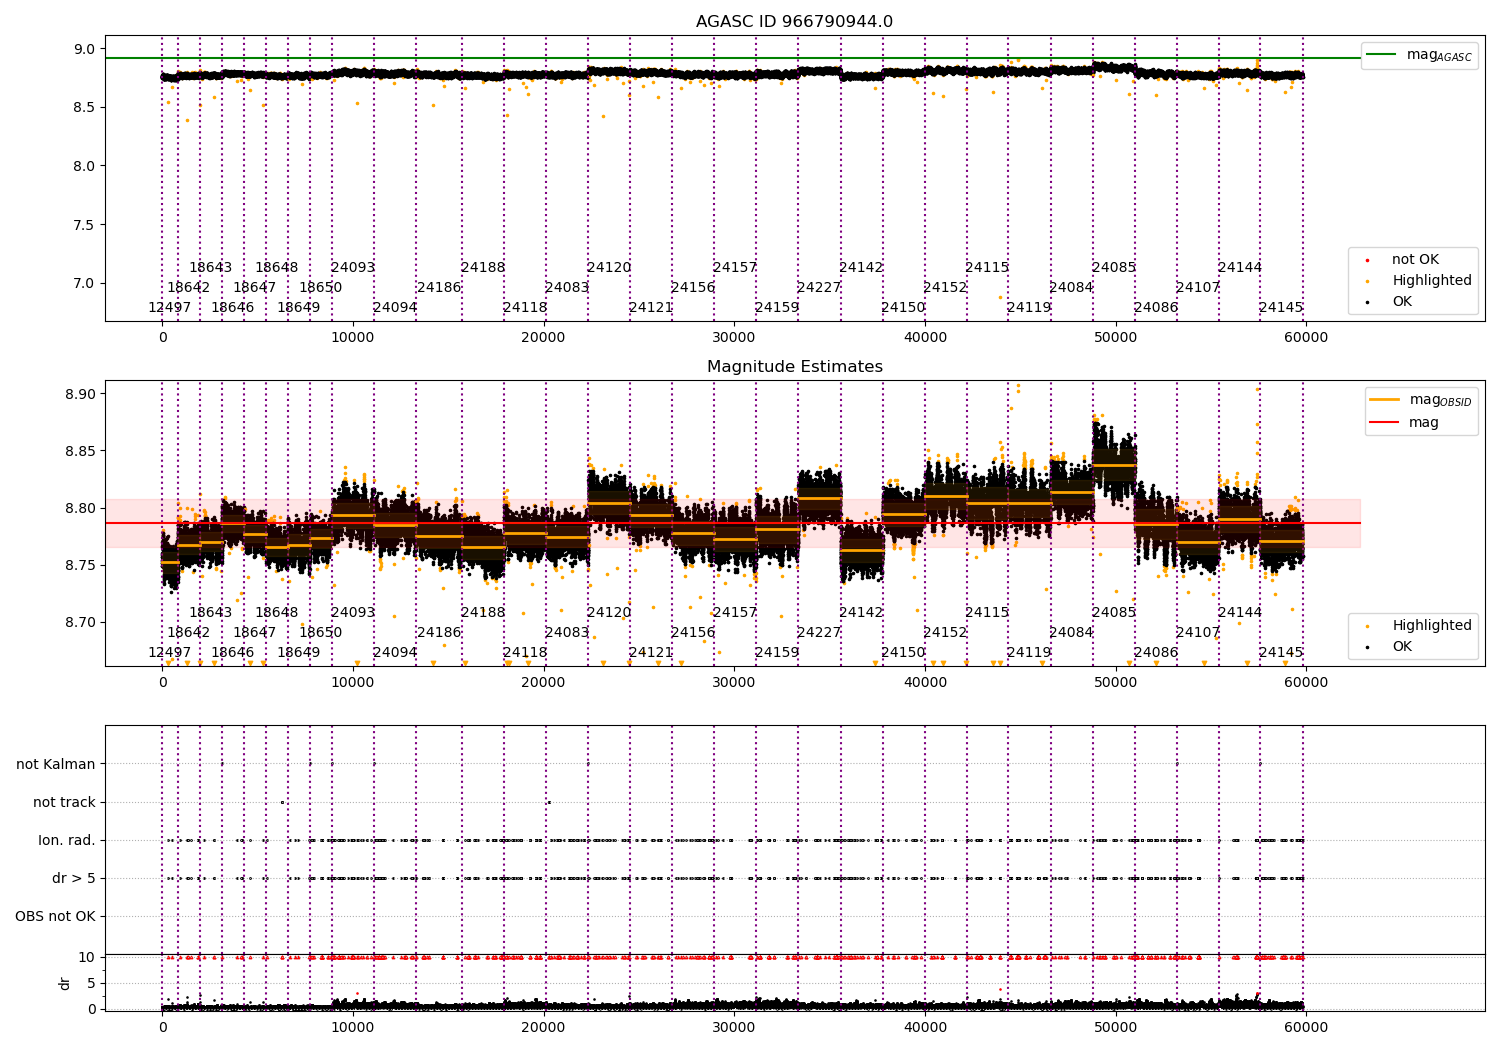Screen dimensions: 1500x1050
Task: Click the green mag AGASC legend line sample
Action: coord(1381,55)
